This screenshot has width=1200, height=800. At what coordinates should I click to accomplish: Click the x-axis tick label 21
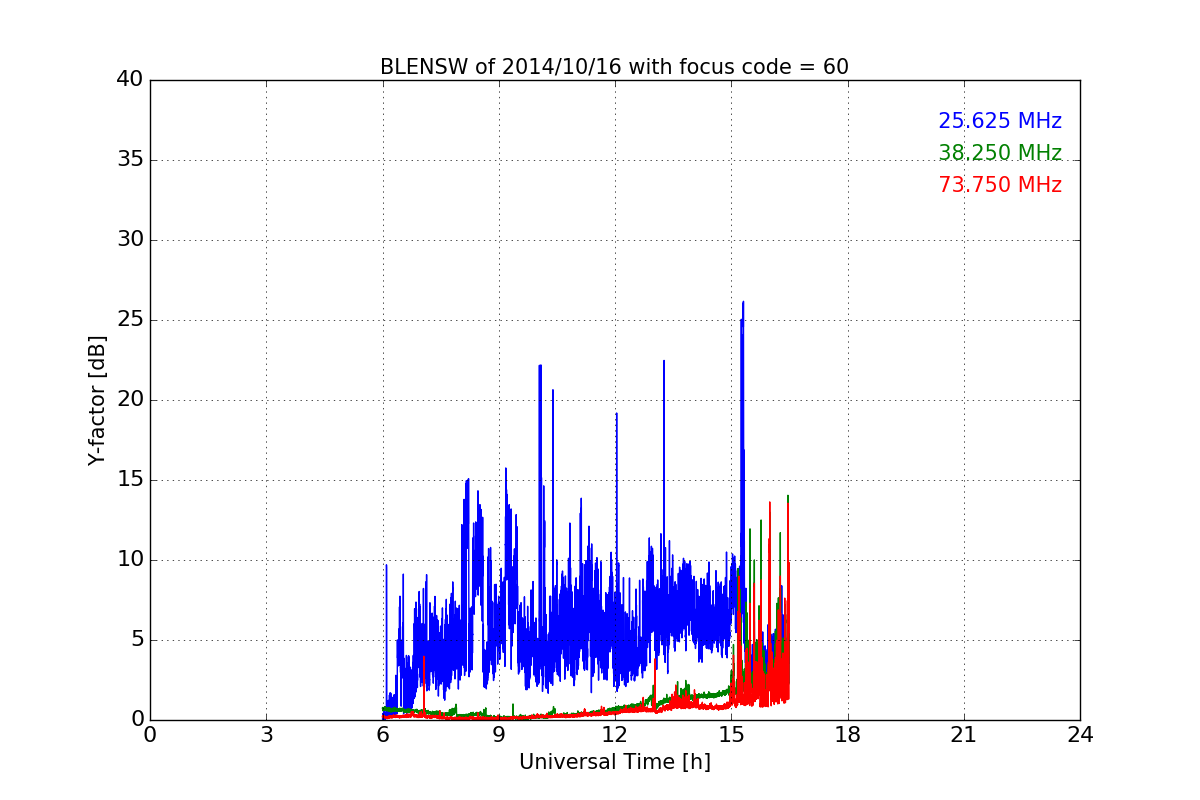click(964, 734)
